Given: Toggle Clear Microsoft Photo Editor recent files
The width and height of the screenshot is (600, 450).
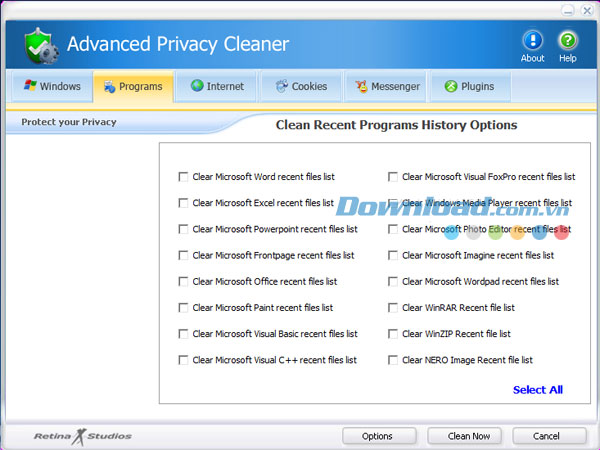Looking at the screenshot, I should pos(393,229).
